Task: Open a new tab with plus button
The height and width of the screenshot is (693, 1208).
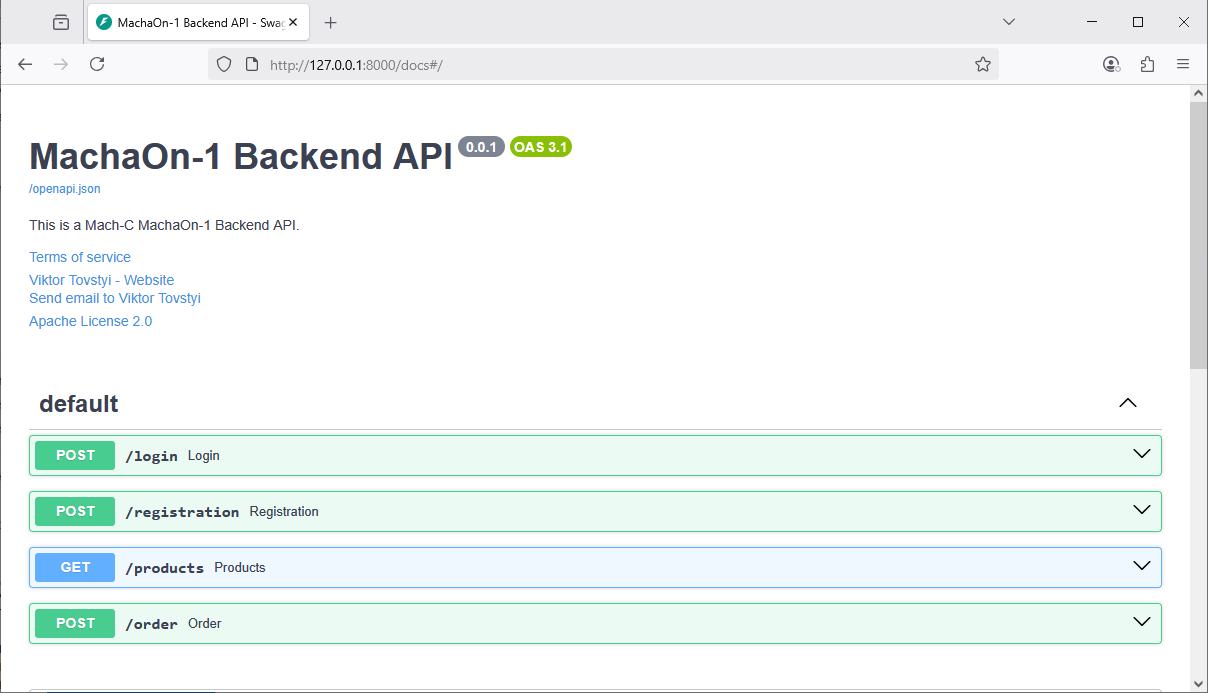Action: tap(331, 22)
